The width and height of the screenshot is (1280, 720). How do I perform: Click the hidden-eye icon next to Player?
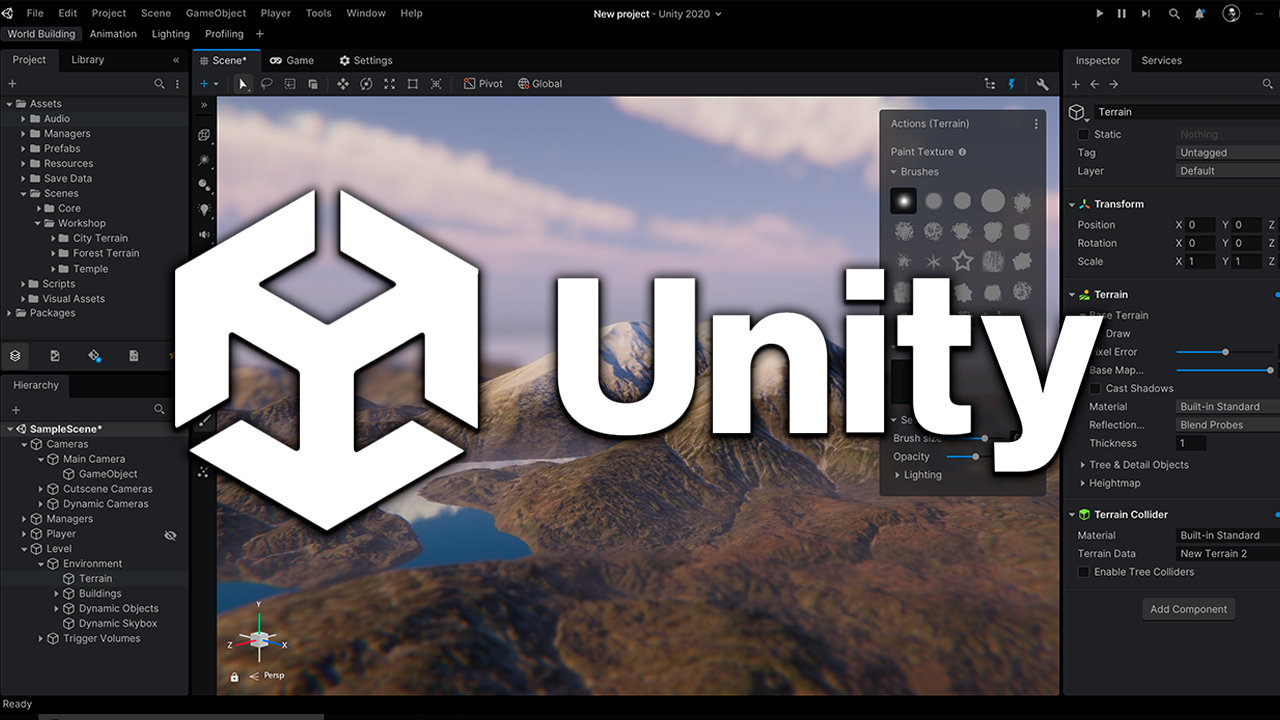[170, 535]
